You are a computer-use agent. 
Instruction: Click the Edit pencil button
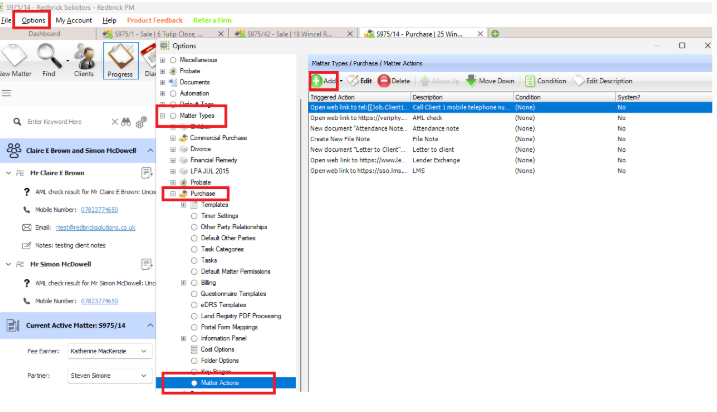pyautogui.click(x=359, y=81)
